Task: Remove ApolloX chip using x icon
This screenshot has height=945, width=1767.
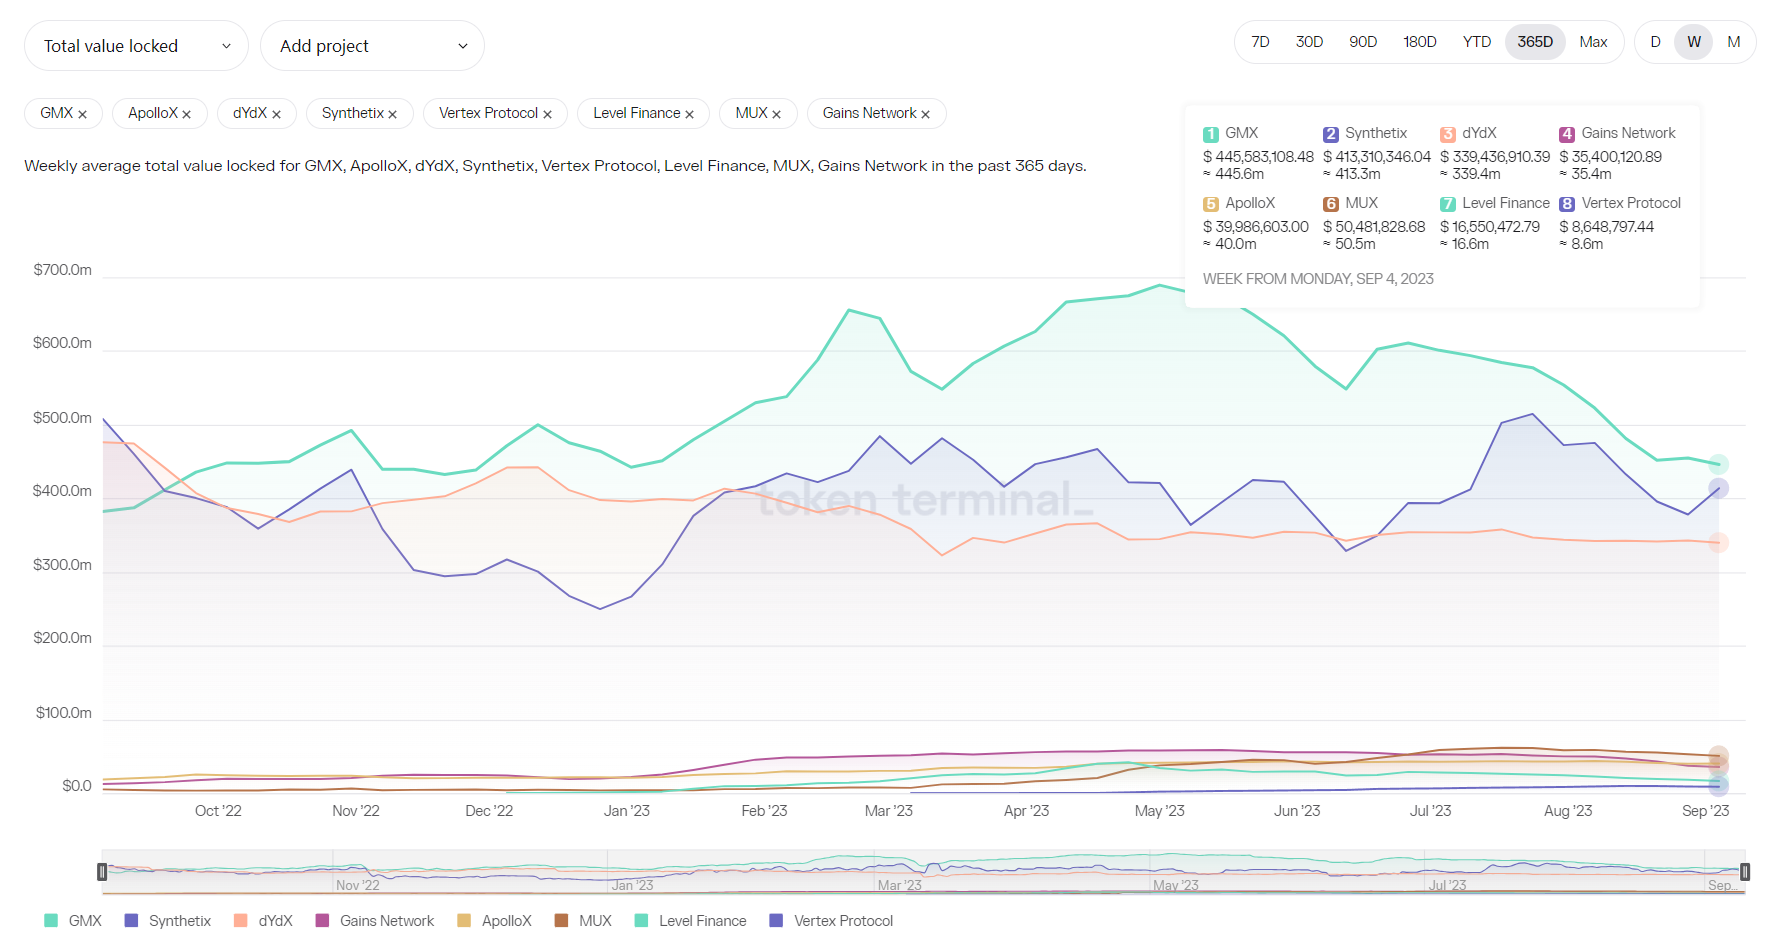Action: (x=187, y=115)
